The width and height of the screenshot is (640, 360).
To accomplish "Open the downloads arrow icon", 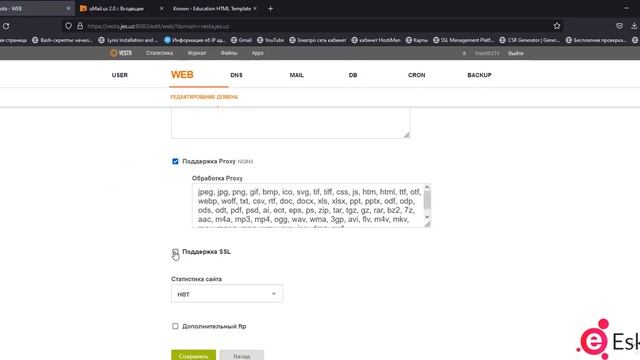I will click(634, 26).
